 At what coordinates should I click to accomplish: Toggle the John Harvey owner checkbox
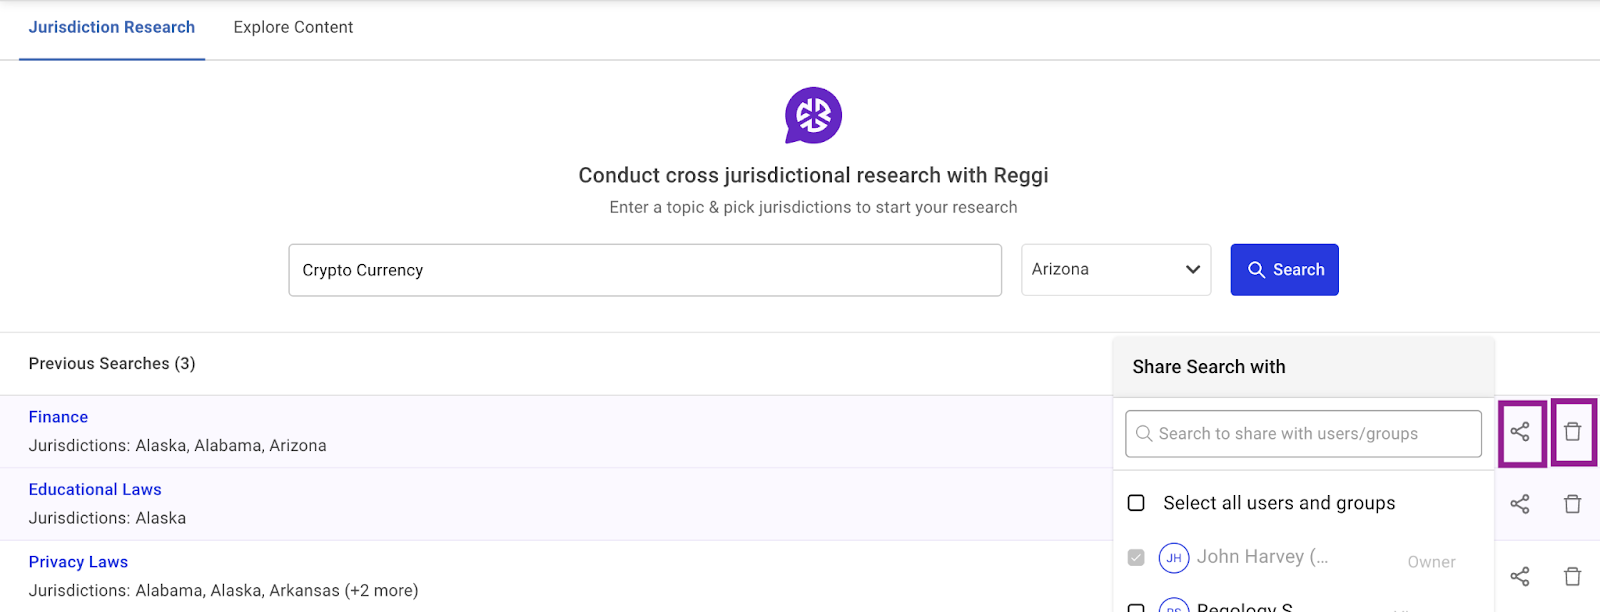click(x=1136, y=557)
